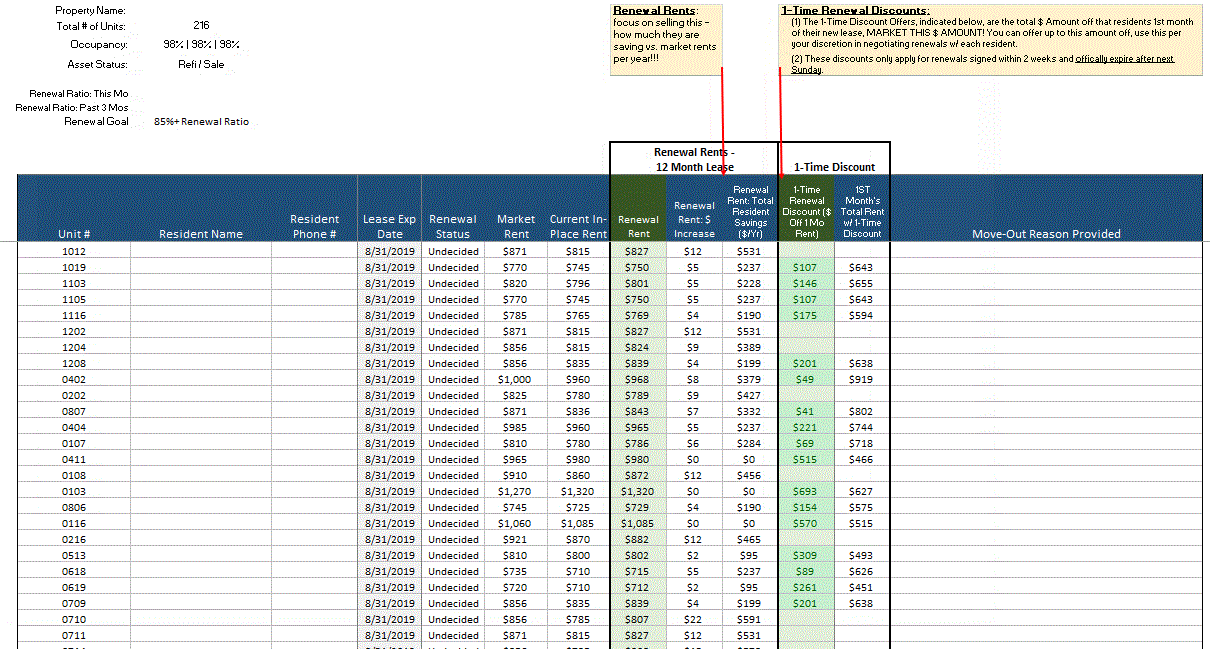Select unit number cell '1012'
Image resolution: width=1210 pixels, height=649 pixels.
point(74,251)
